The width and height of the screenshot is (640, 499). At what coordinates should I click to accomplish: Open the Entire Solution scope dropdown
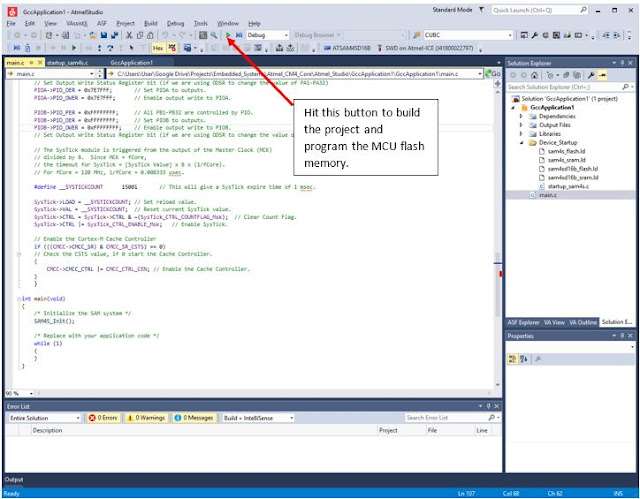[44, 418]
